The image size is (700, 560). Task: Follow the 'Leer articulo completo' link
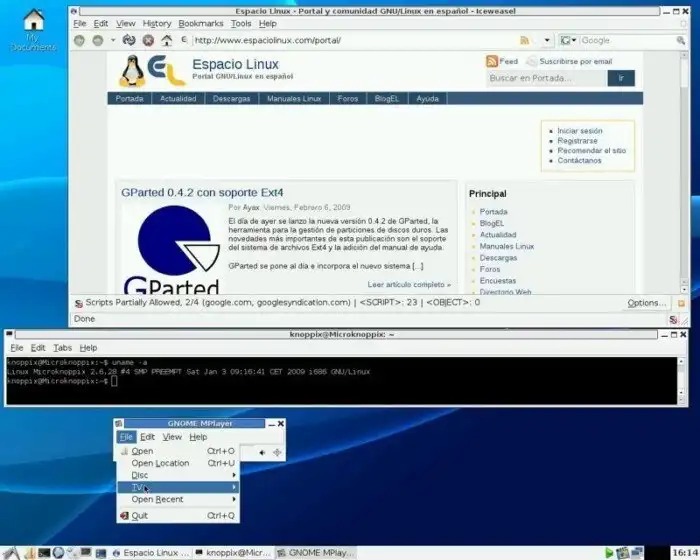(x=408, y=285)
